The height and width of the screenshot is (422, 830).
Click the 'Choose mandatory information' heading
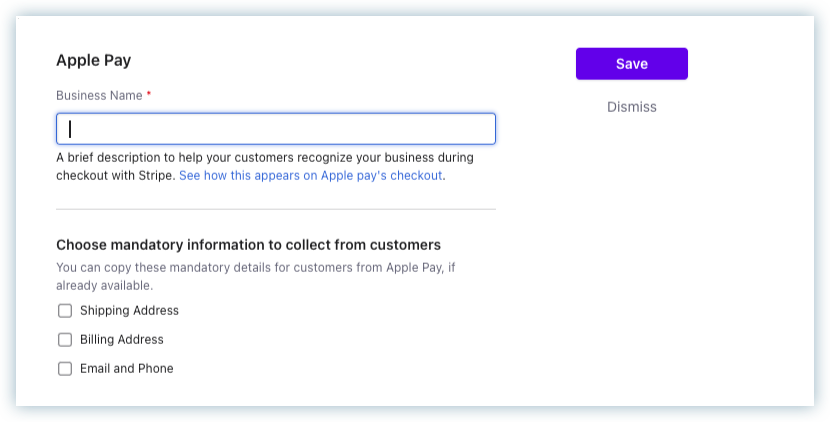pos(248,245)
